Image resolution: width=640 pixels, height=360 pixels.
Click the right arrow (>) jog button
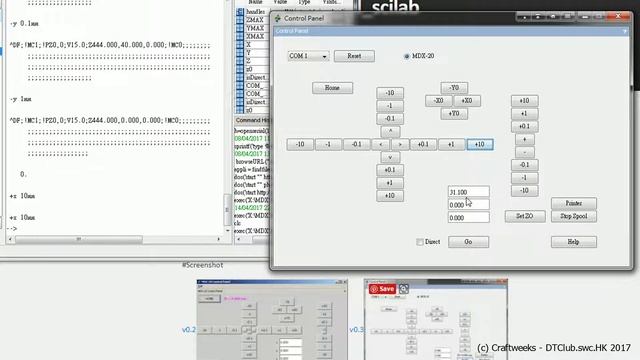point(400,144)
